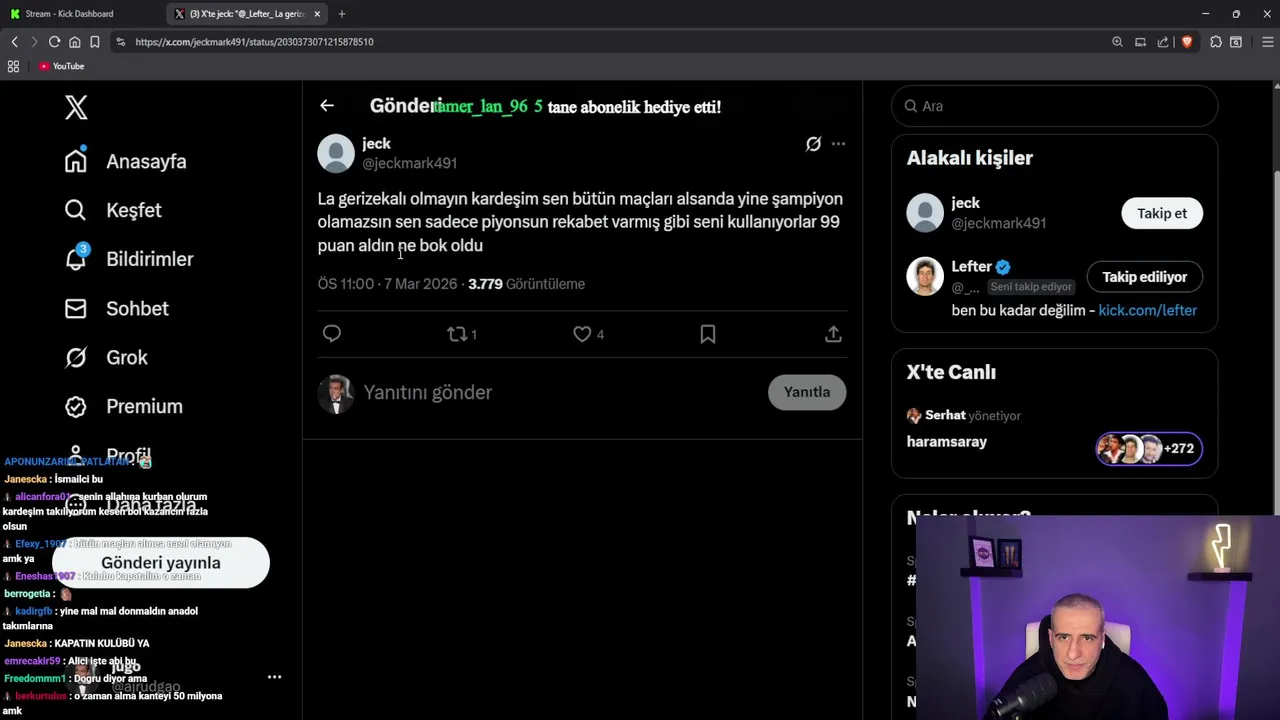1280x720 pixels.
Task: Click the sidebar search panel icon
Action: coord(1236,42)
